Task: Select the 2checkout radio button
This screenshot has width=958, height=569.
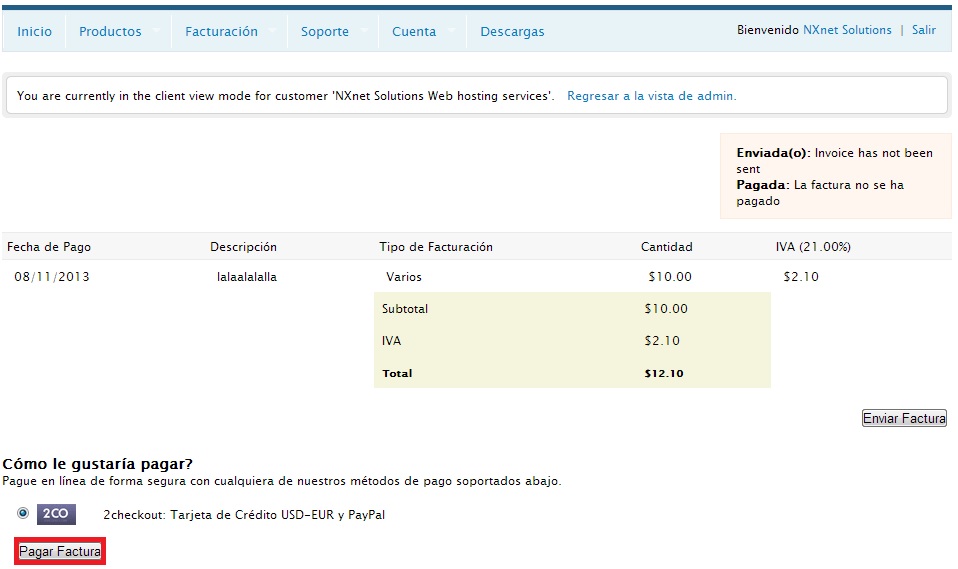Action: (x=23, y=513)
